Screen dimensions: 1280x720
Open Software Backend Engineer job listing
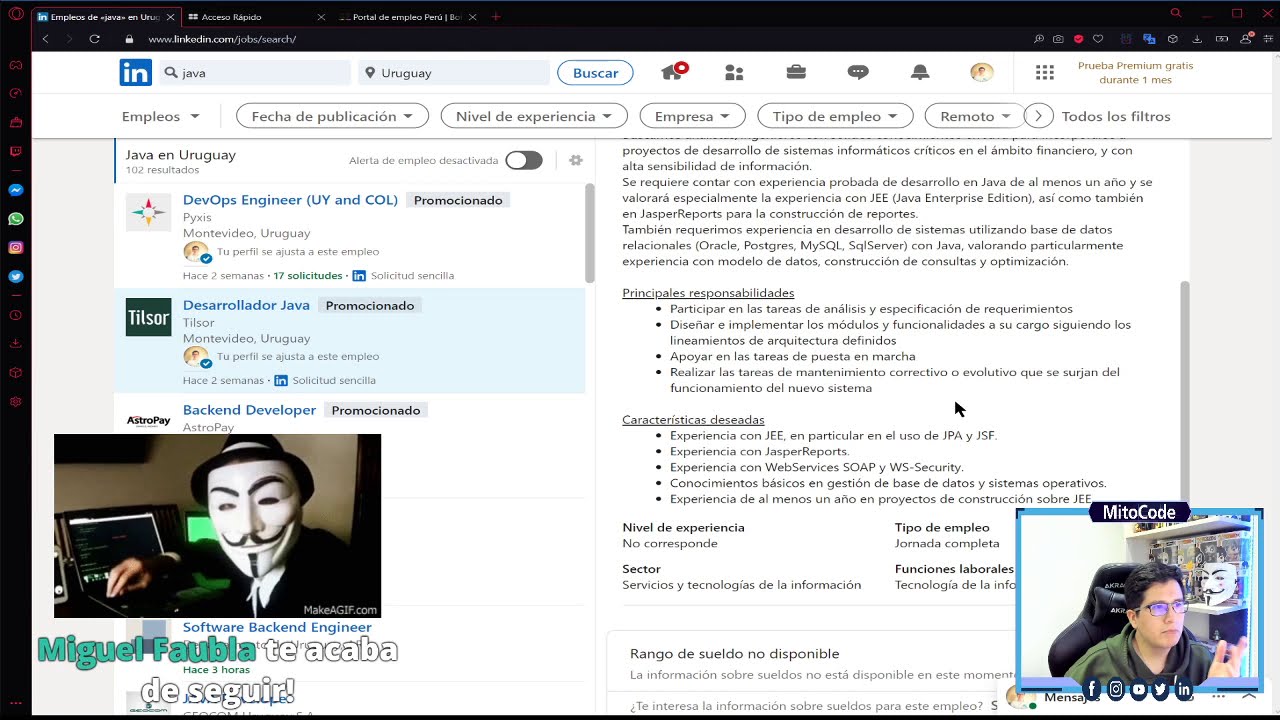[x=277, y=627]
